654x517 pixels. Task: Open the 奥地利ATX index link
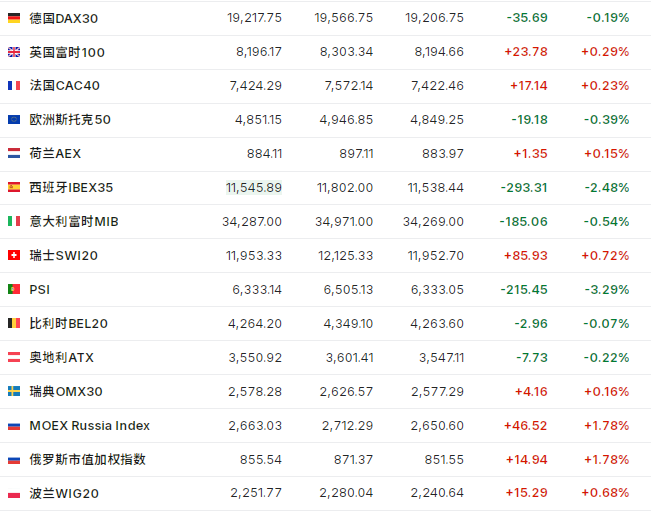tap(61, 358)
